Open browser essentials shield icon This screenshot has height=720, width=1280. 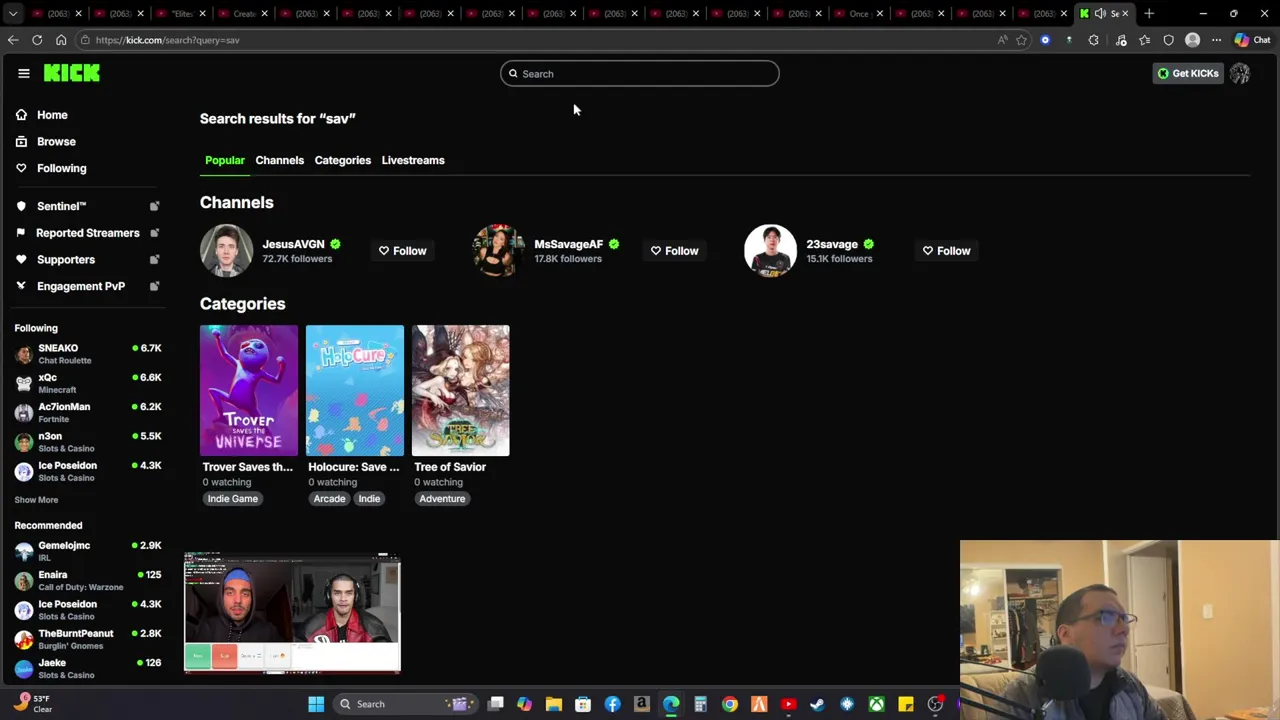point(1168,40)
